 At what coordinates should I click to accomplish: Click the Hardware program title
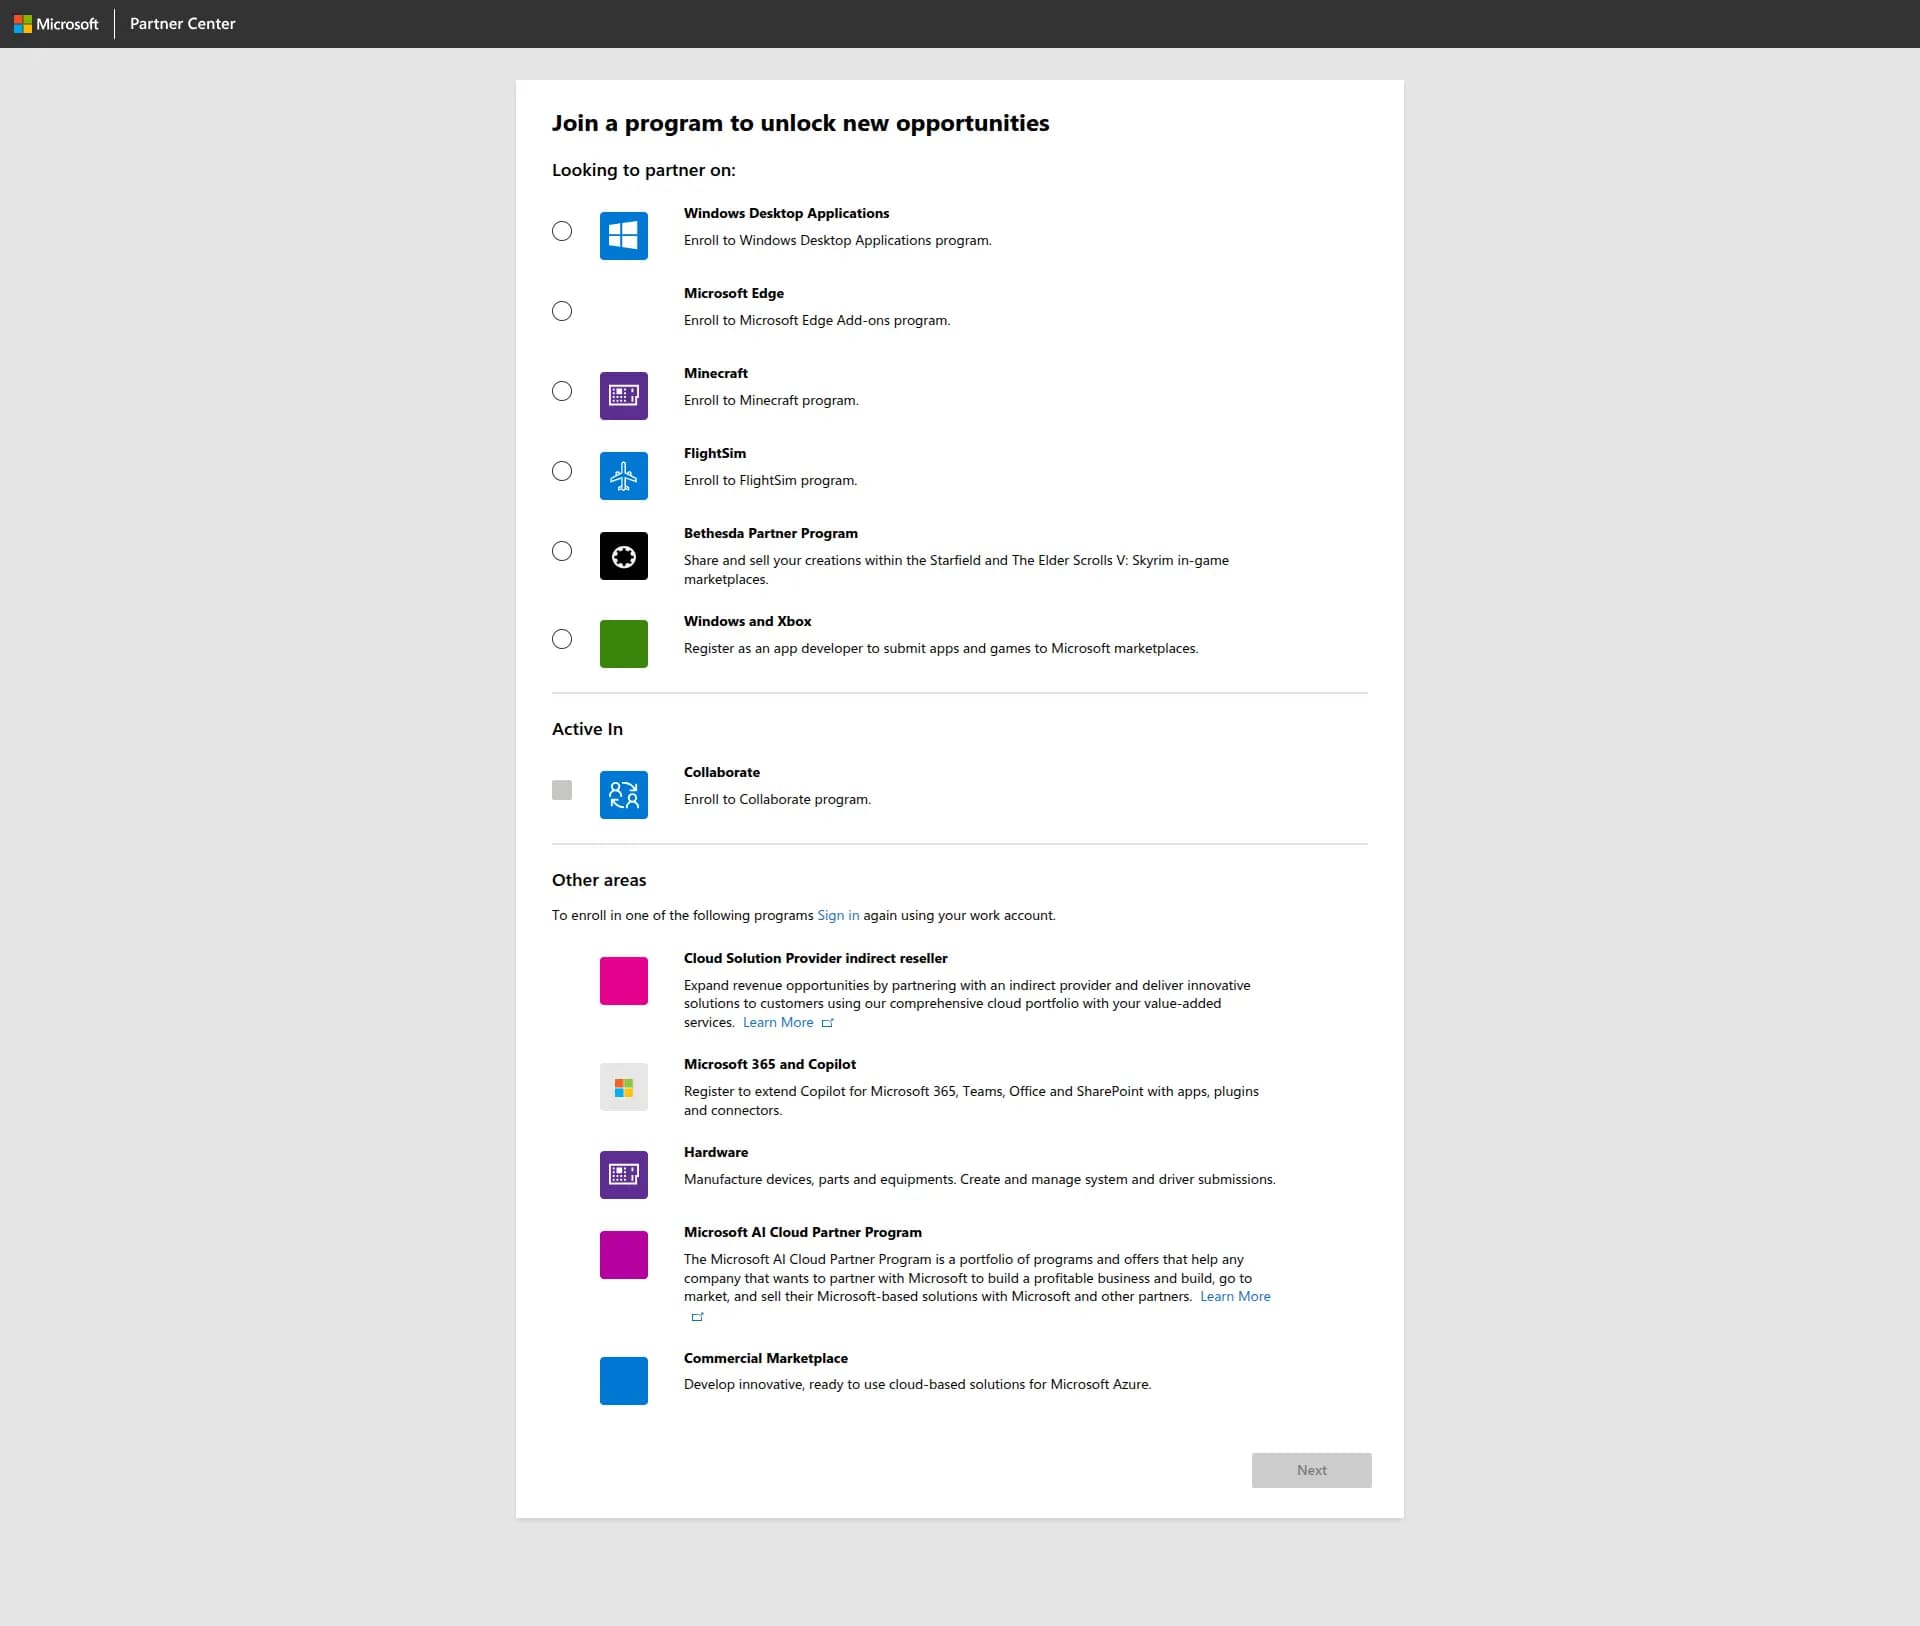point(716,1152)
